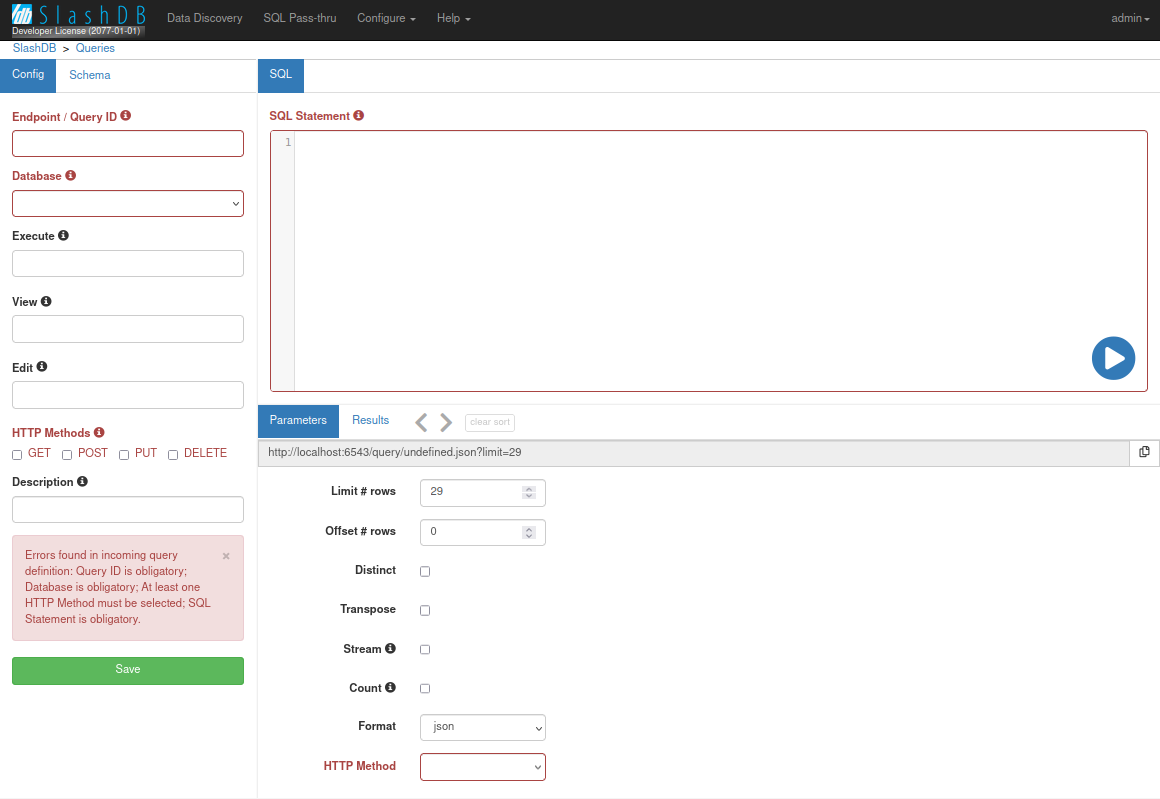Focus the View input field

click(x=128, y=329)
